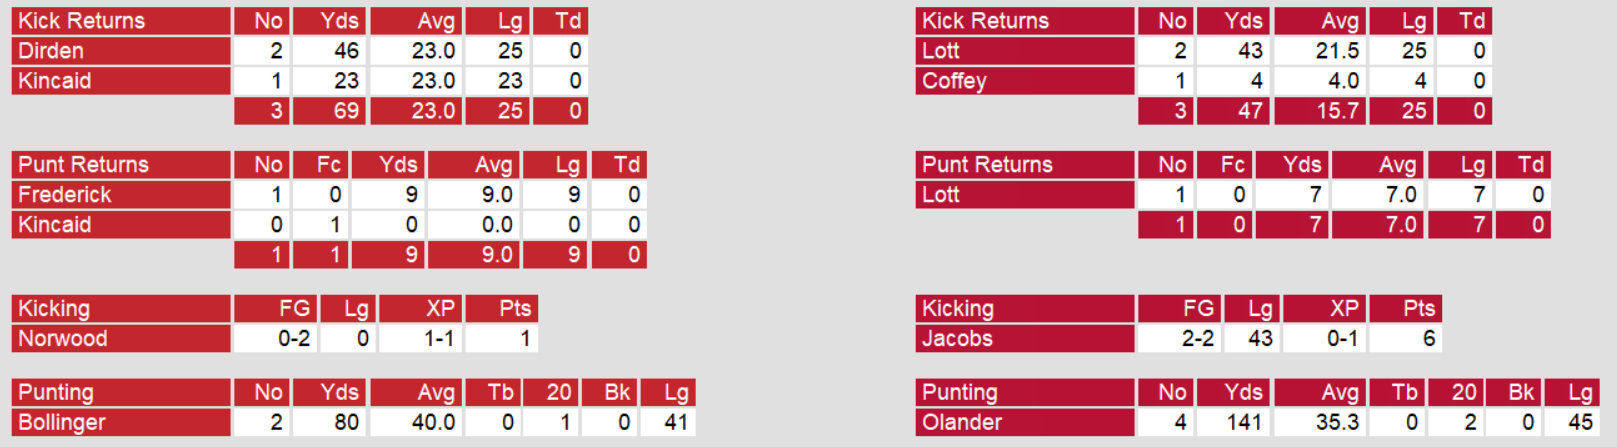The width and height of the screenshot is (1617, 447).
Task: Select punter Olander's name
Action: 962,423
